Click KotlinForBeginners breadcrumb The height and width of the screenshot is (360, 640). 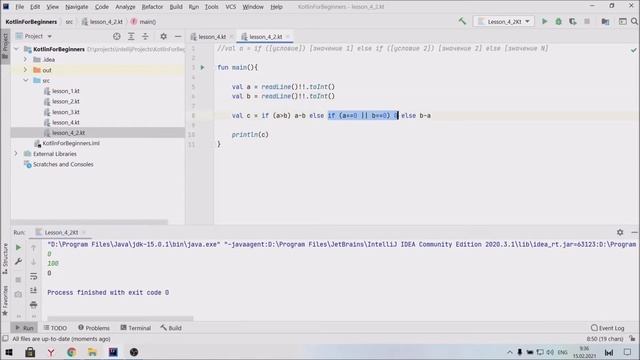[31, 22]
